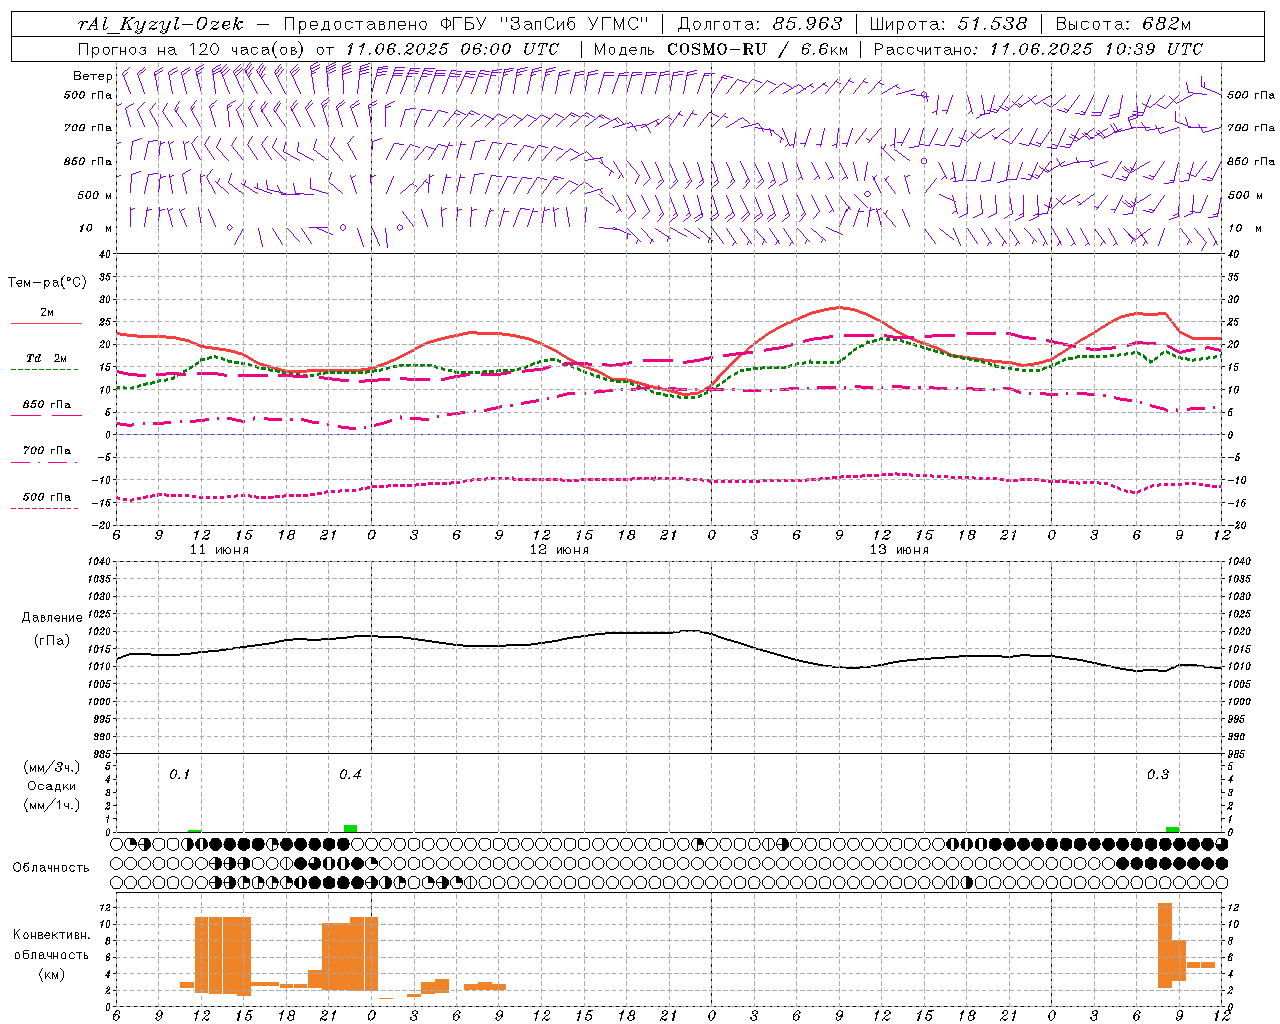Click the 10 м wind level label at left
This screenshot has width=1280, height=1024.
(95, 228)
